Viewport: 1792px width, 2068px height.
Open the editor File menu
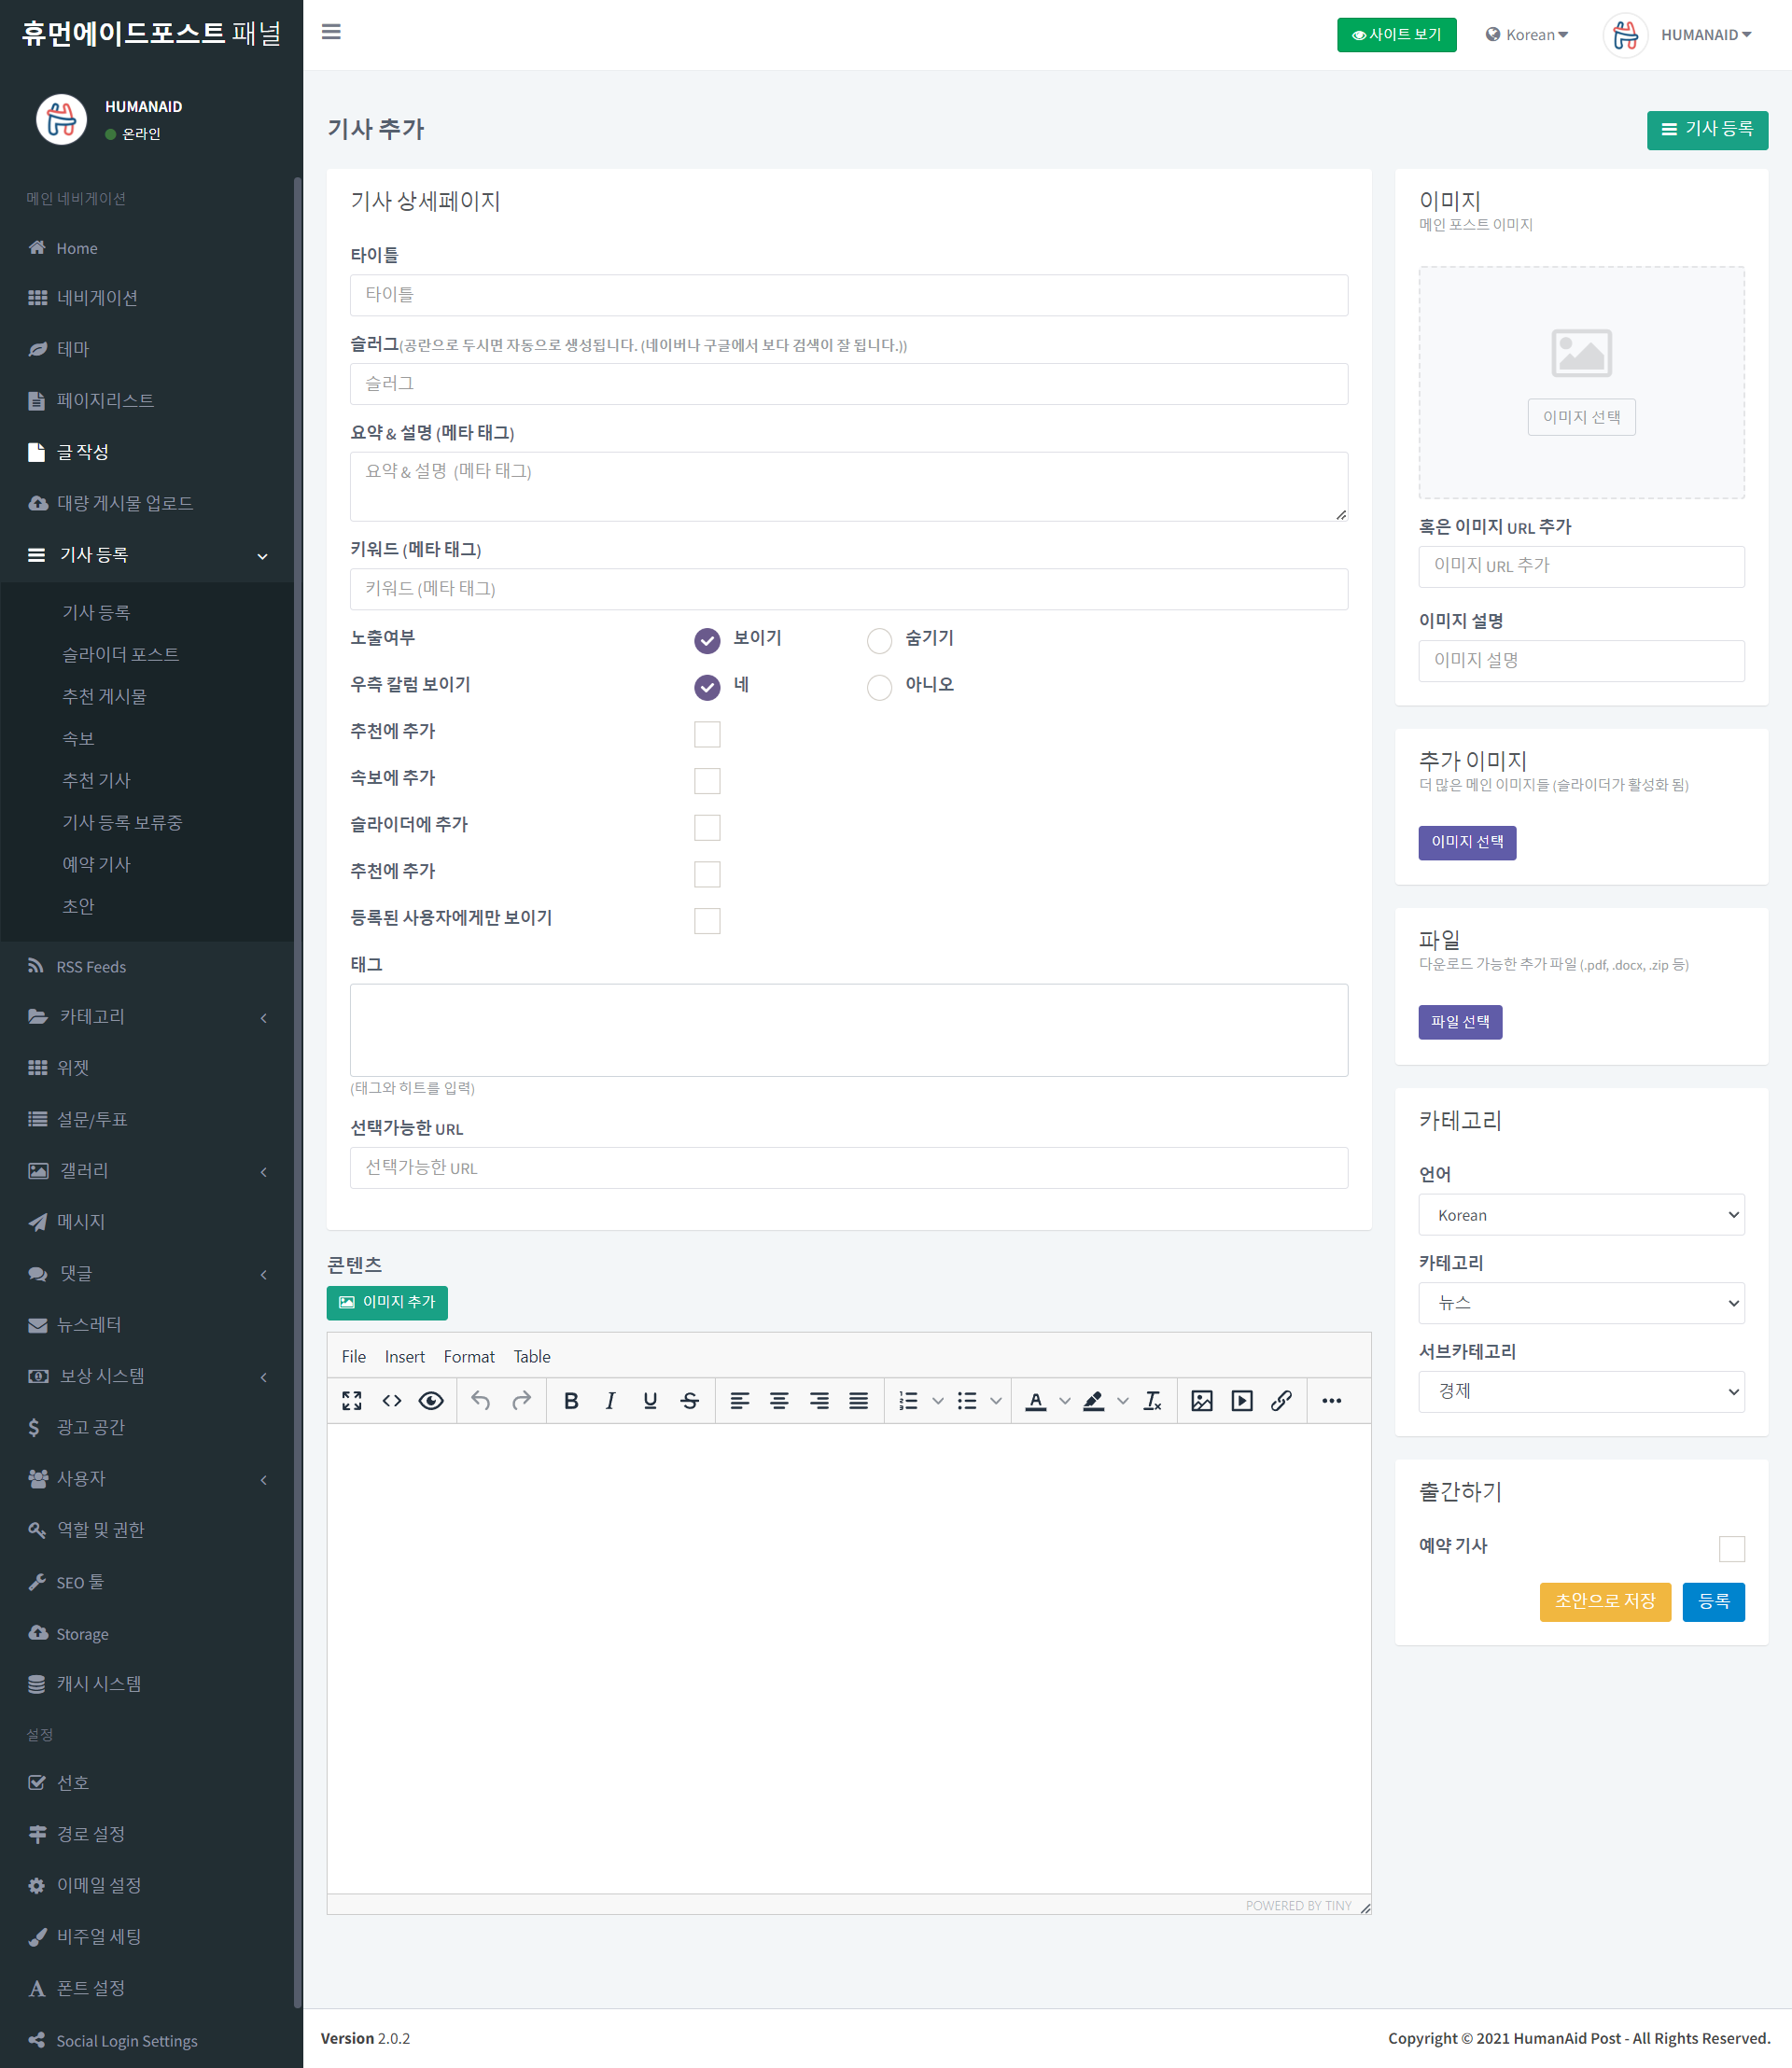point(353,1357)
